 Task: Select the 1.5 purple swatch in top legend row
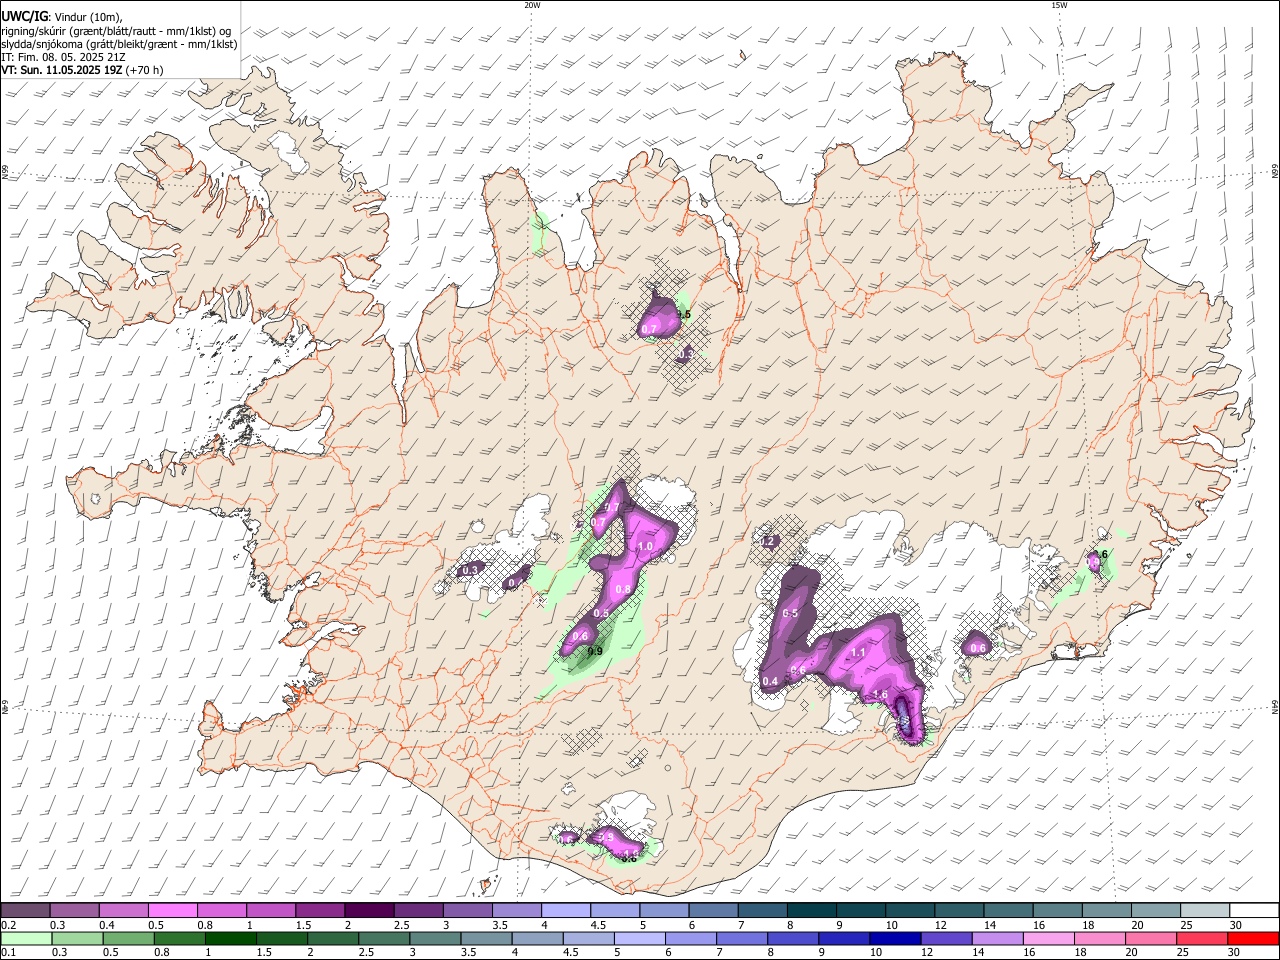[x=319, y=910]
